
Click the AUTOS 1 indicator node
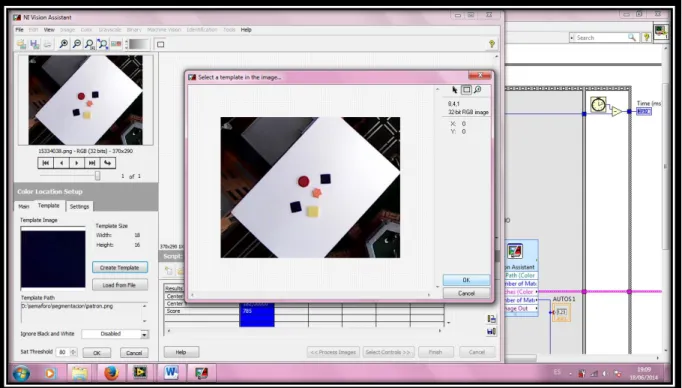coord(561,312)
